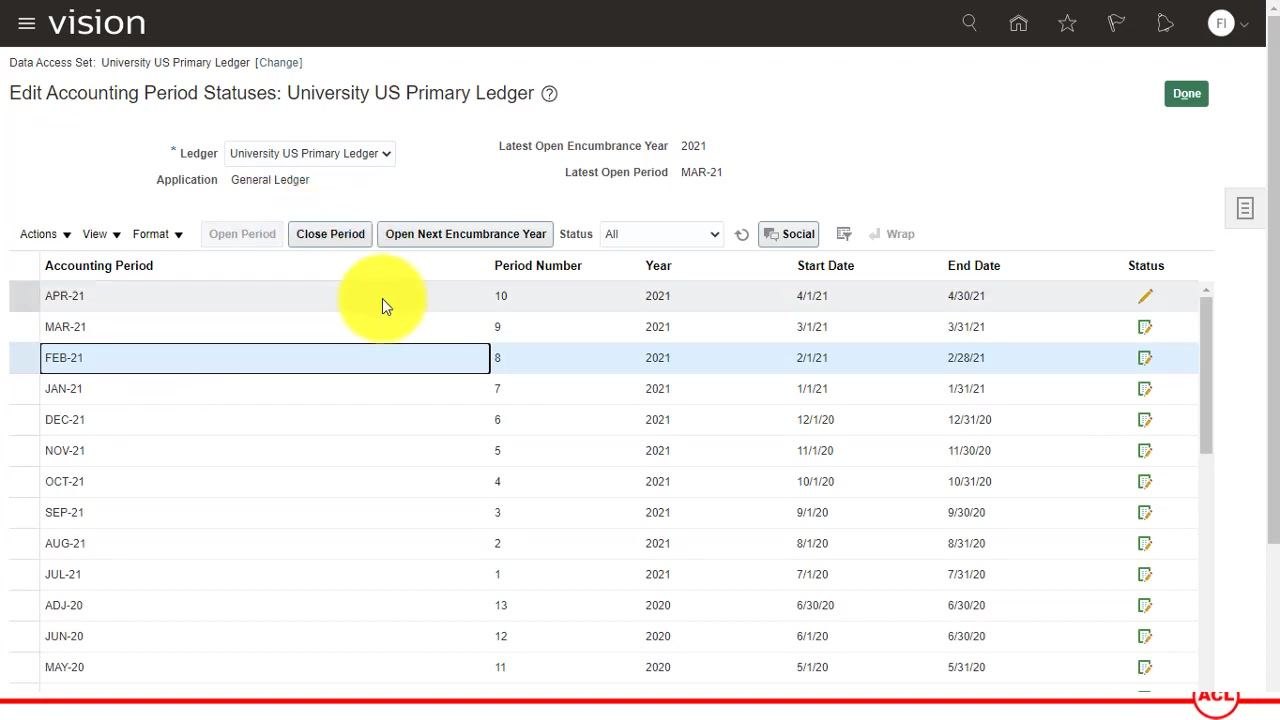Open the Format menu
The image size is (1280, 720).
pyautogui.click(x=157, y=234)
